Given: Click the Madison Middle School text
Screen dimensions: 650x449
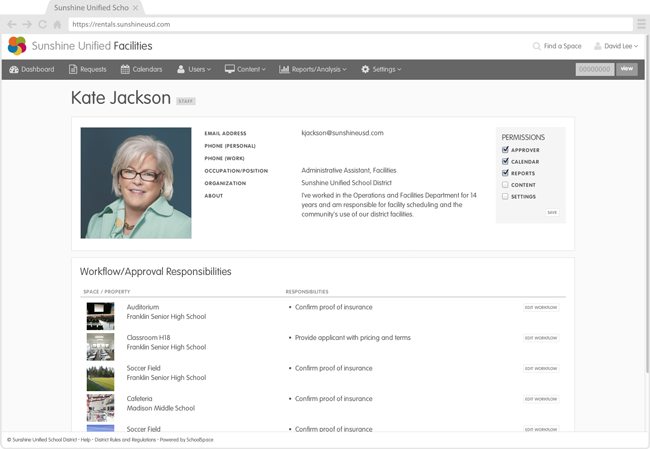Looking at the screenshot, I should pyautogui.click(x=161, y=408).
